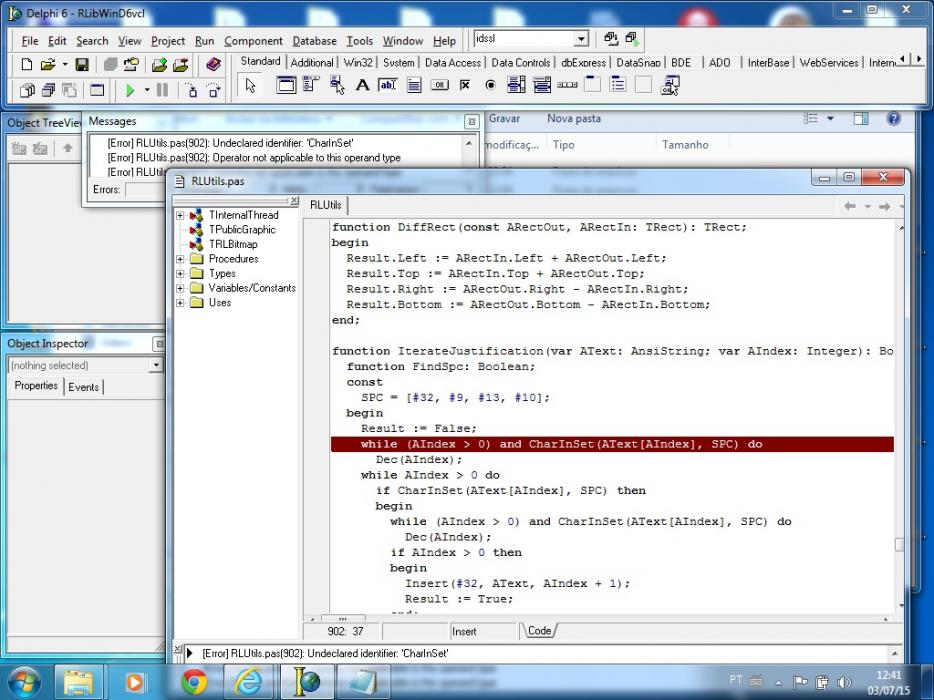Open the Component menu
Viewport: 934px width, 700px height.
(253, 41)
